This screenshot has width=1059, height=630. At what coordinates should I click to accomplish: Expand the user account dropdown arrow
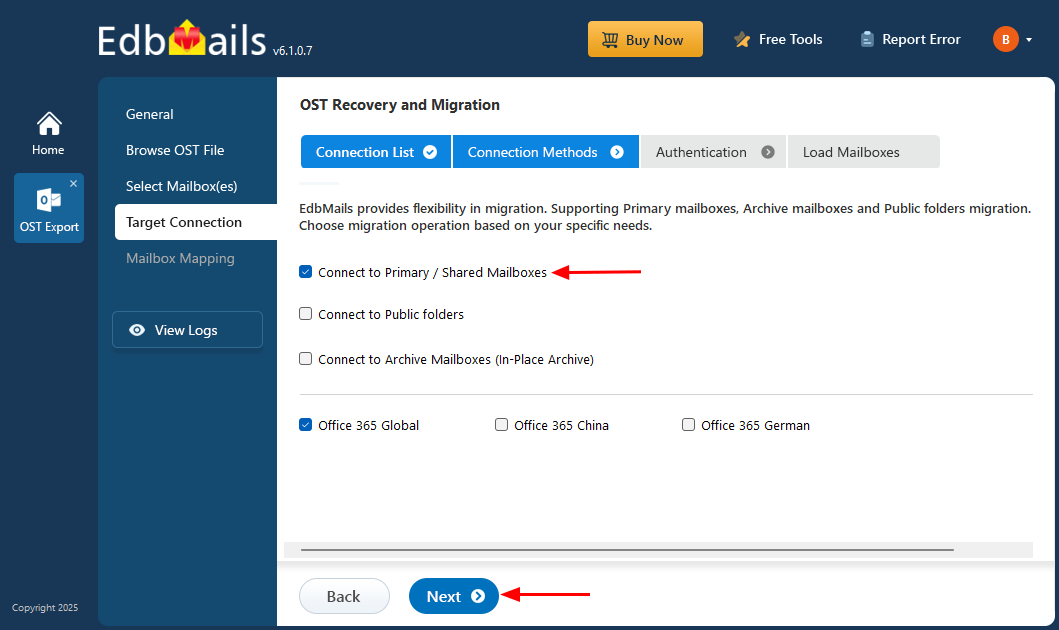coord(1029,40)
